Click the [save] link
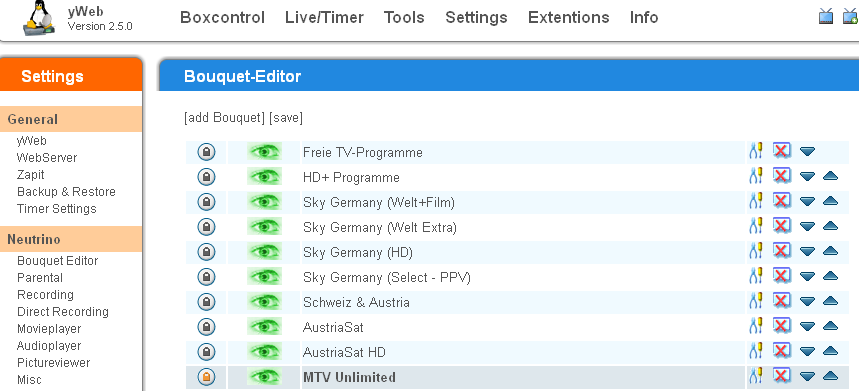 click(286, 118)
